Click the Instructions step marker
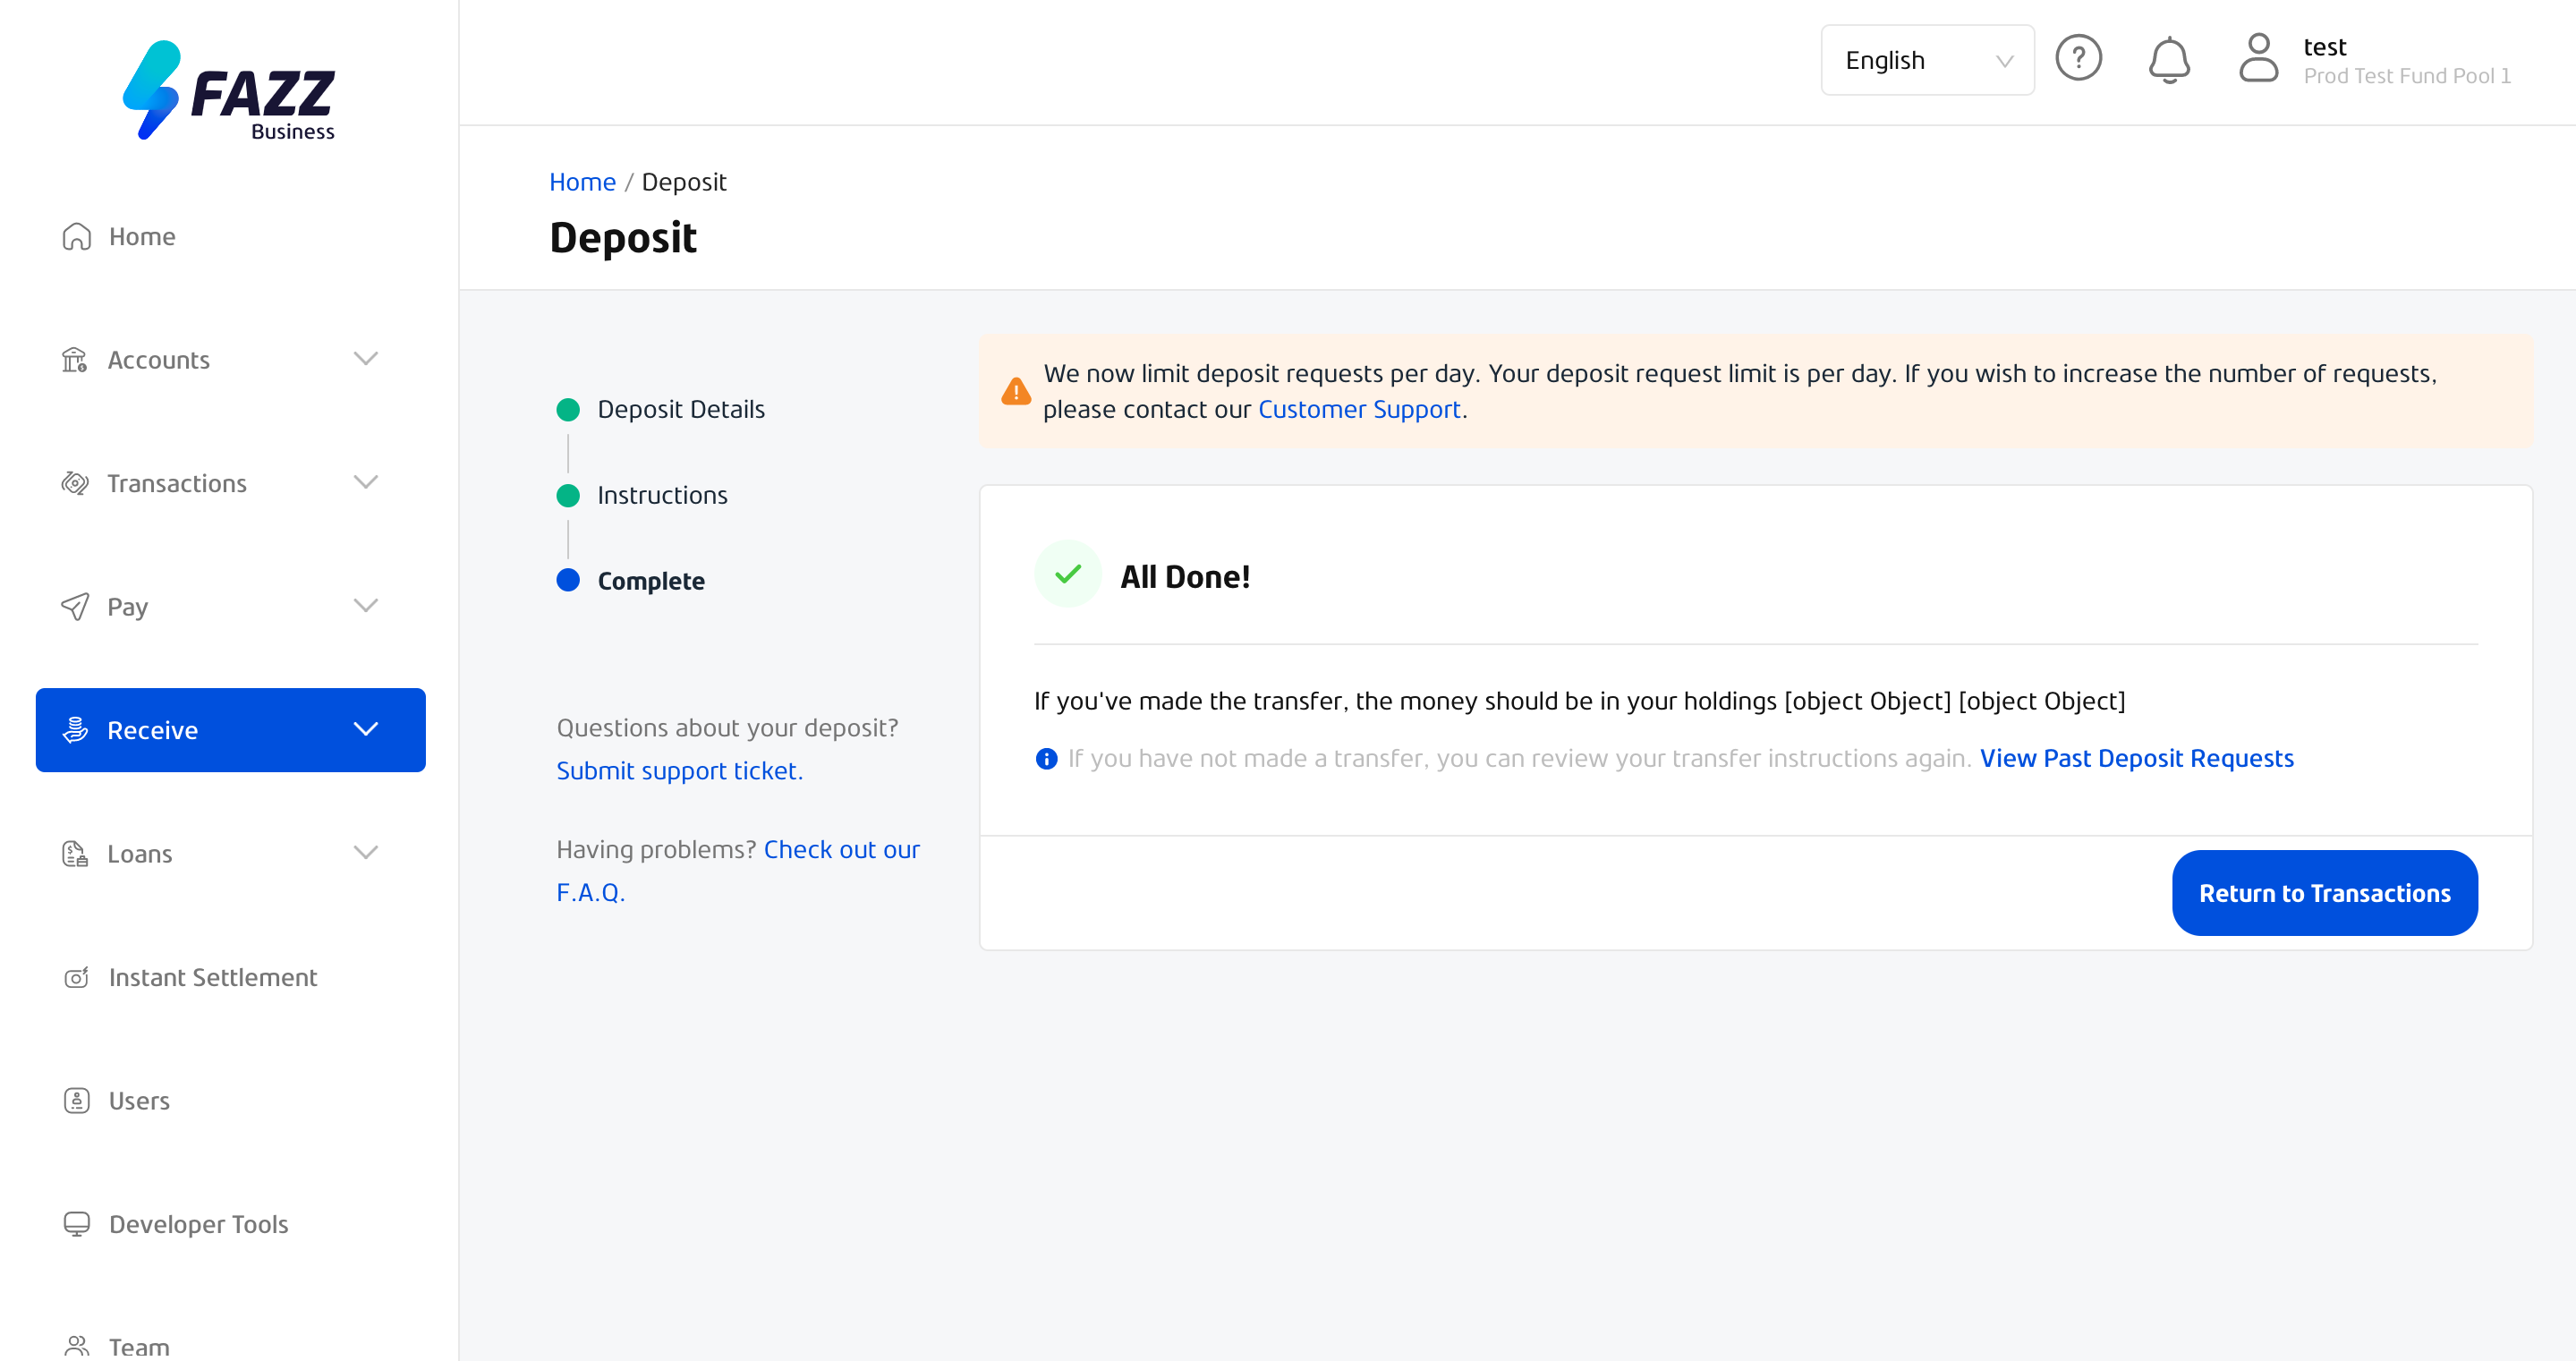2576x1361 pixels. [568, 495]
